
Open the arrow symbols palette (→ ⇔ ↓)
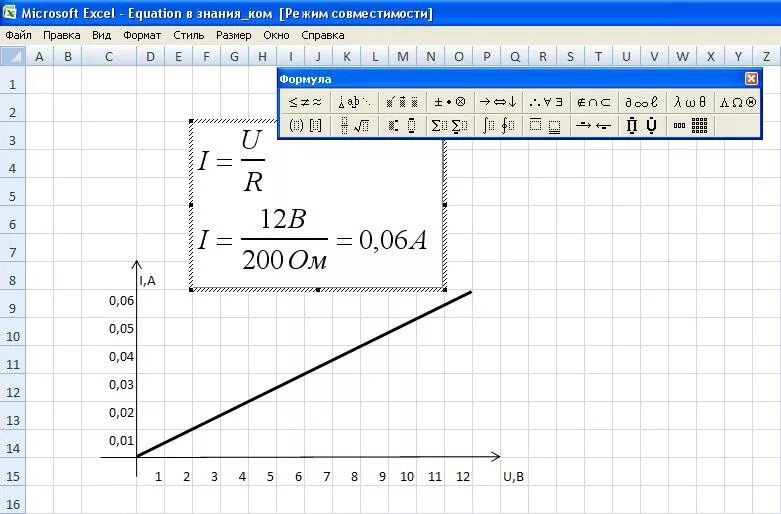[498, 102]
